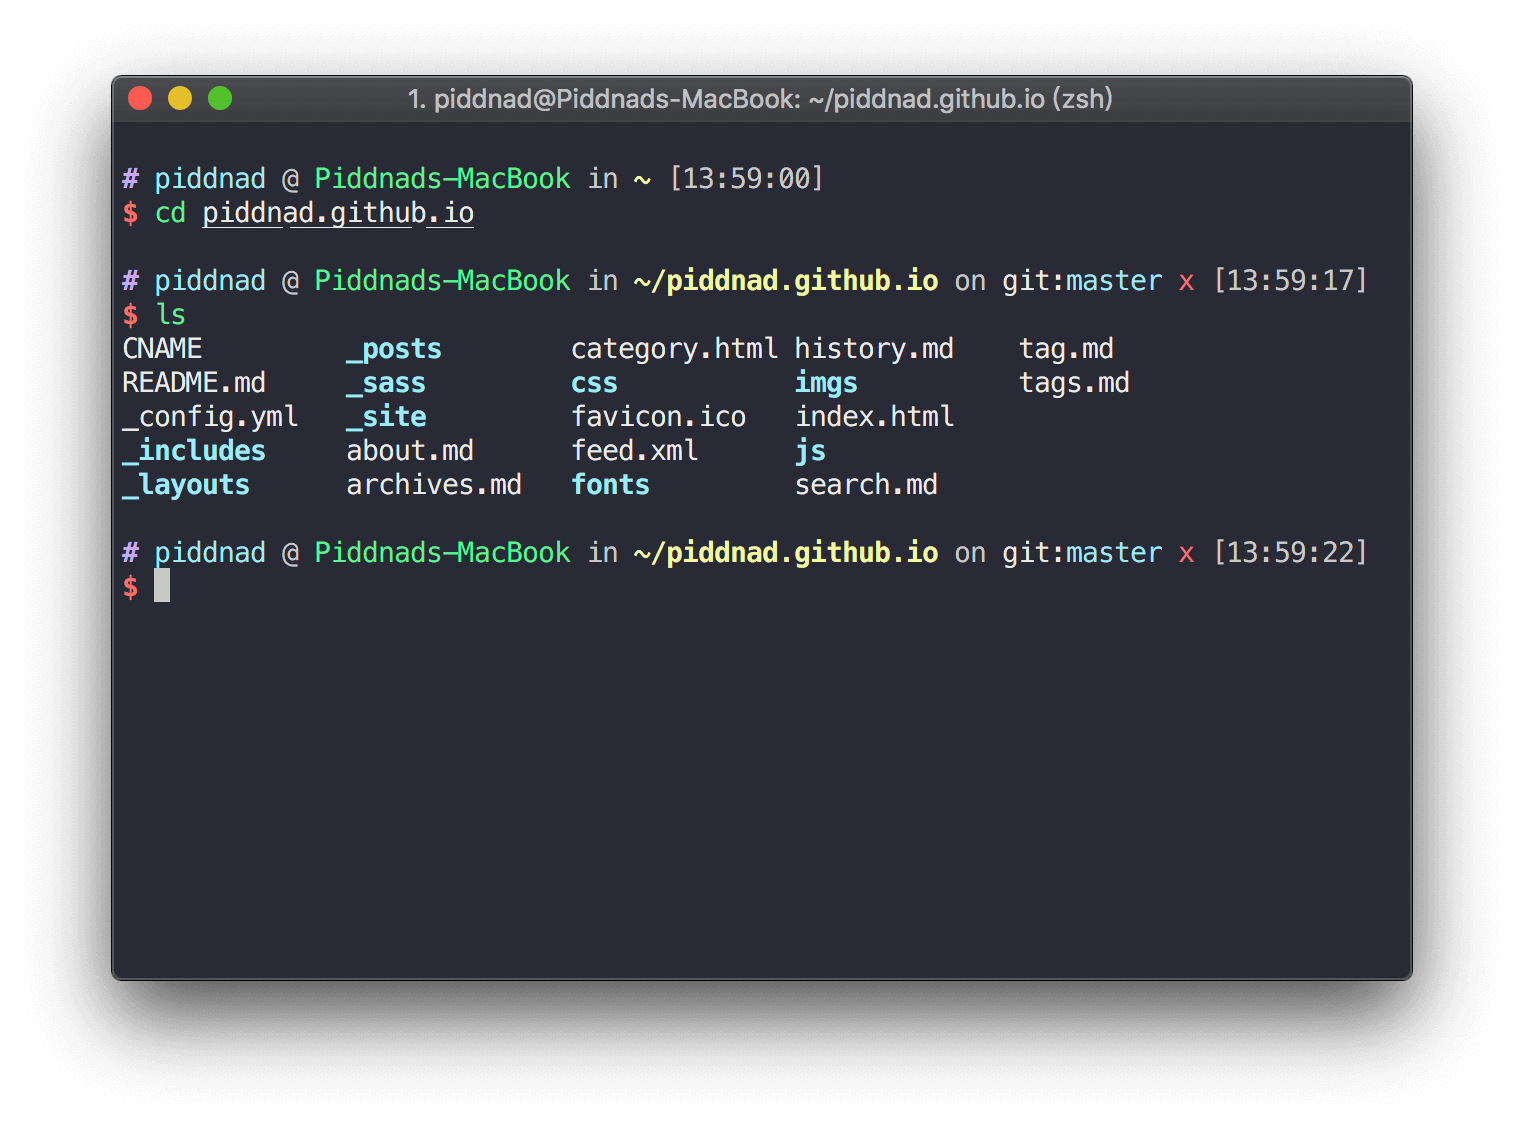Click the green fullscreen window button

[x=220, y=98]
